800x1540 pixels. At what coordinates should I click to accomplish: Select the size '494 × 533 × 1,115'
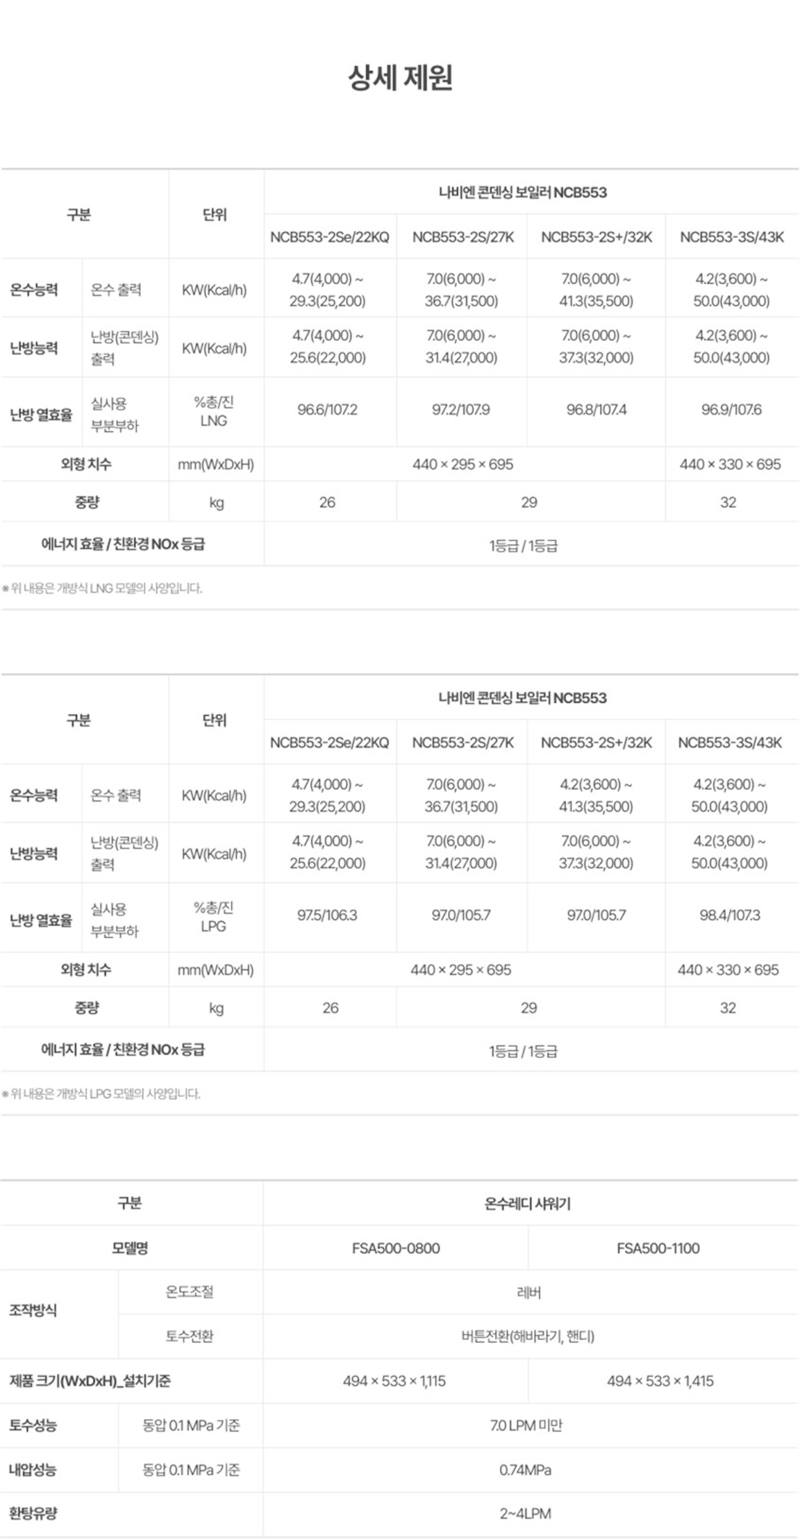click(x=394, y=1381)
